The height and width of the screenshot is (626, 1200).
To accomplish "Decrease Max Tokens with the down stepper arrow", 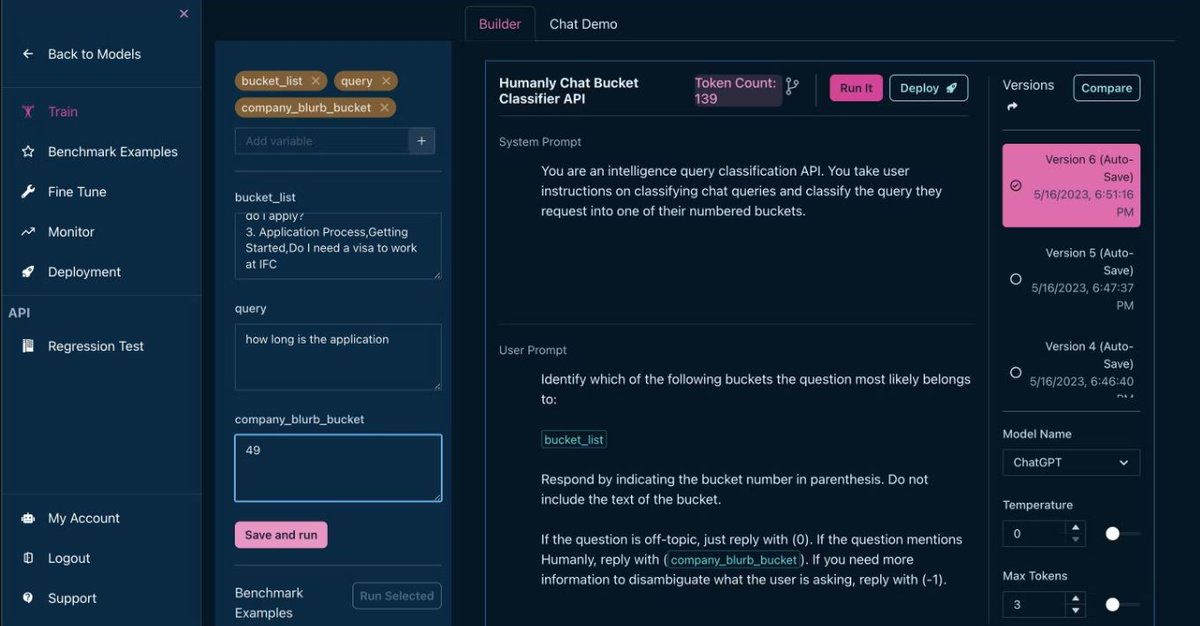I will point(1077,610).
